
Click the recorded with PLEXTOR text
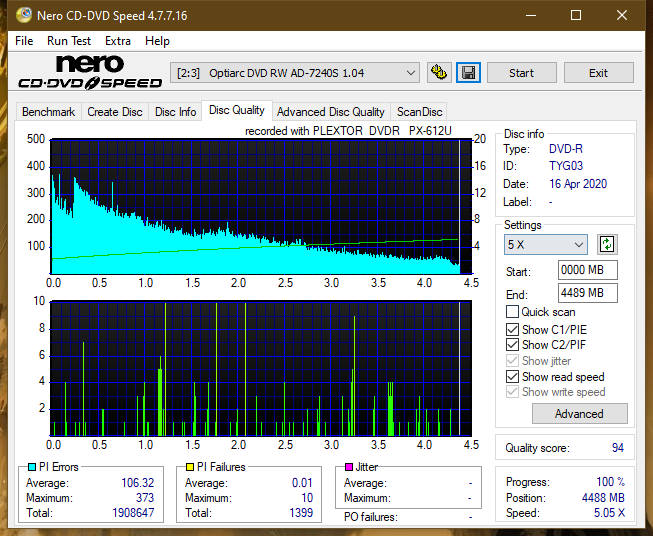348,131
